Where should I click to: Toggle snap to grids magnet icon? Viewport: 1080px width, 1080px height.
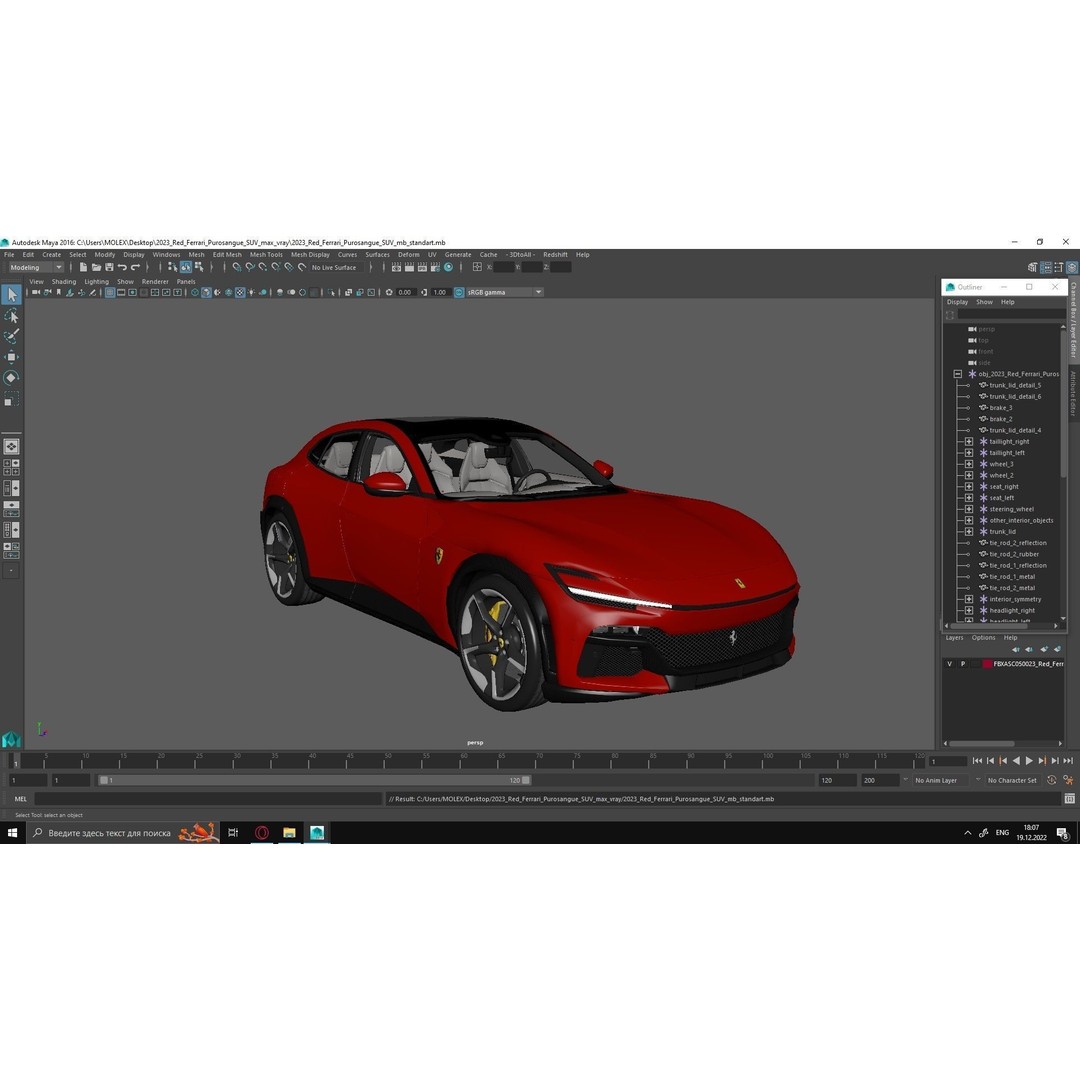click(x=237, y=267)
